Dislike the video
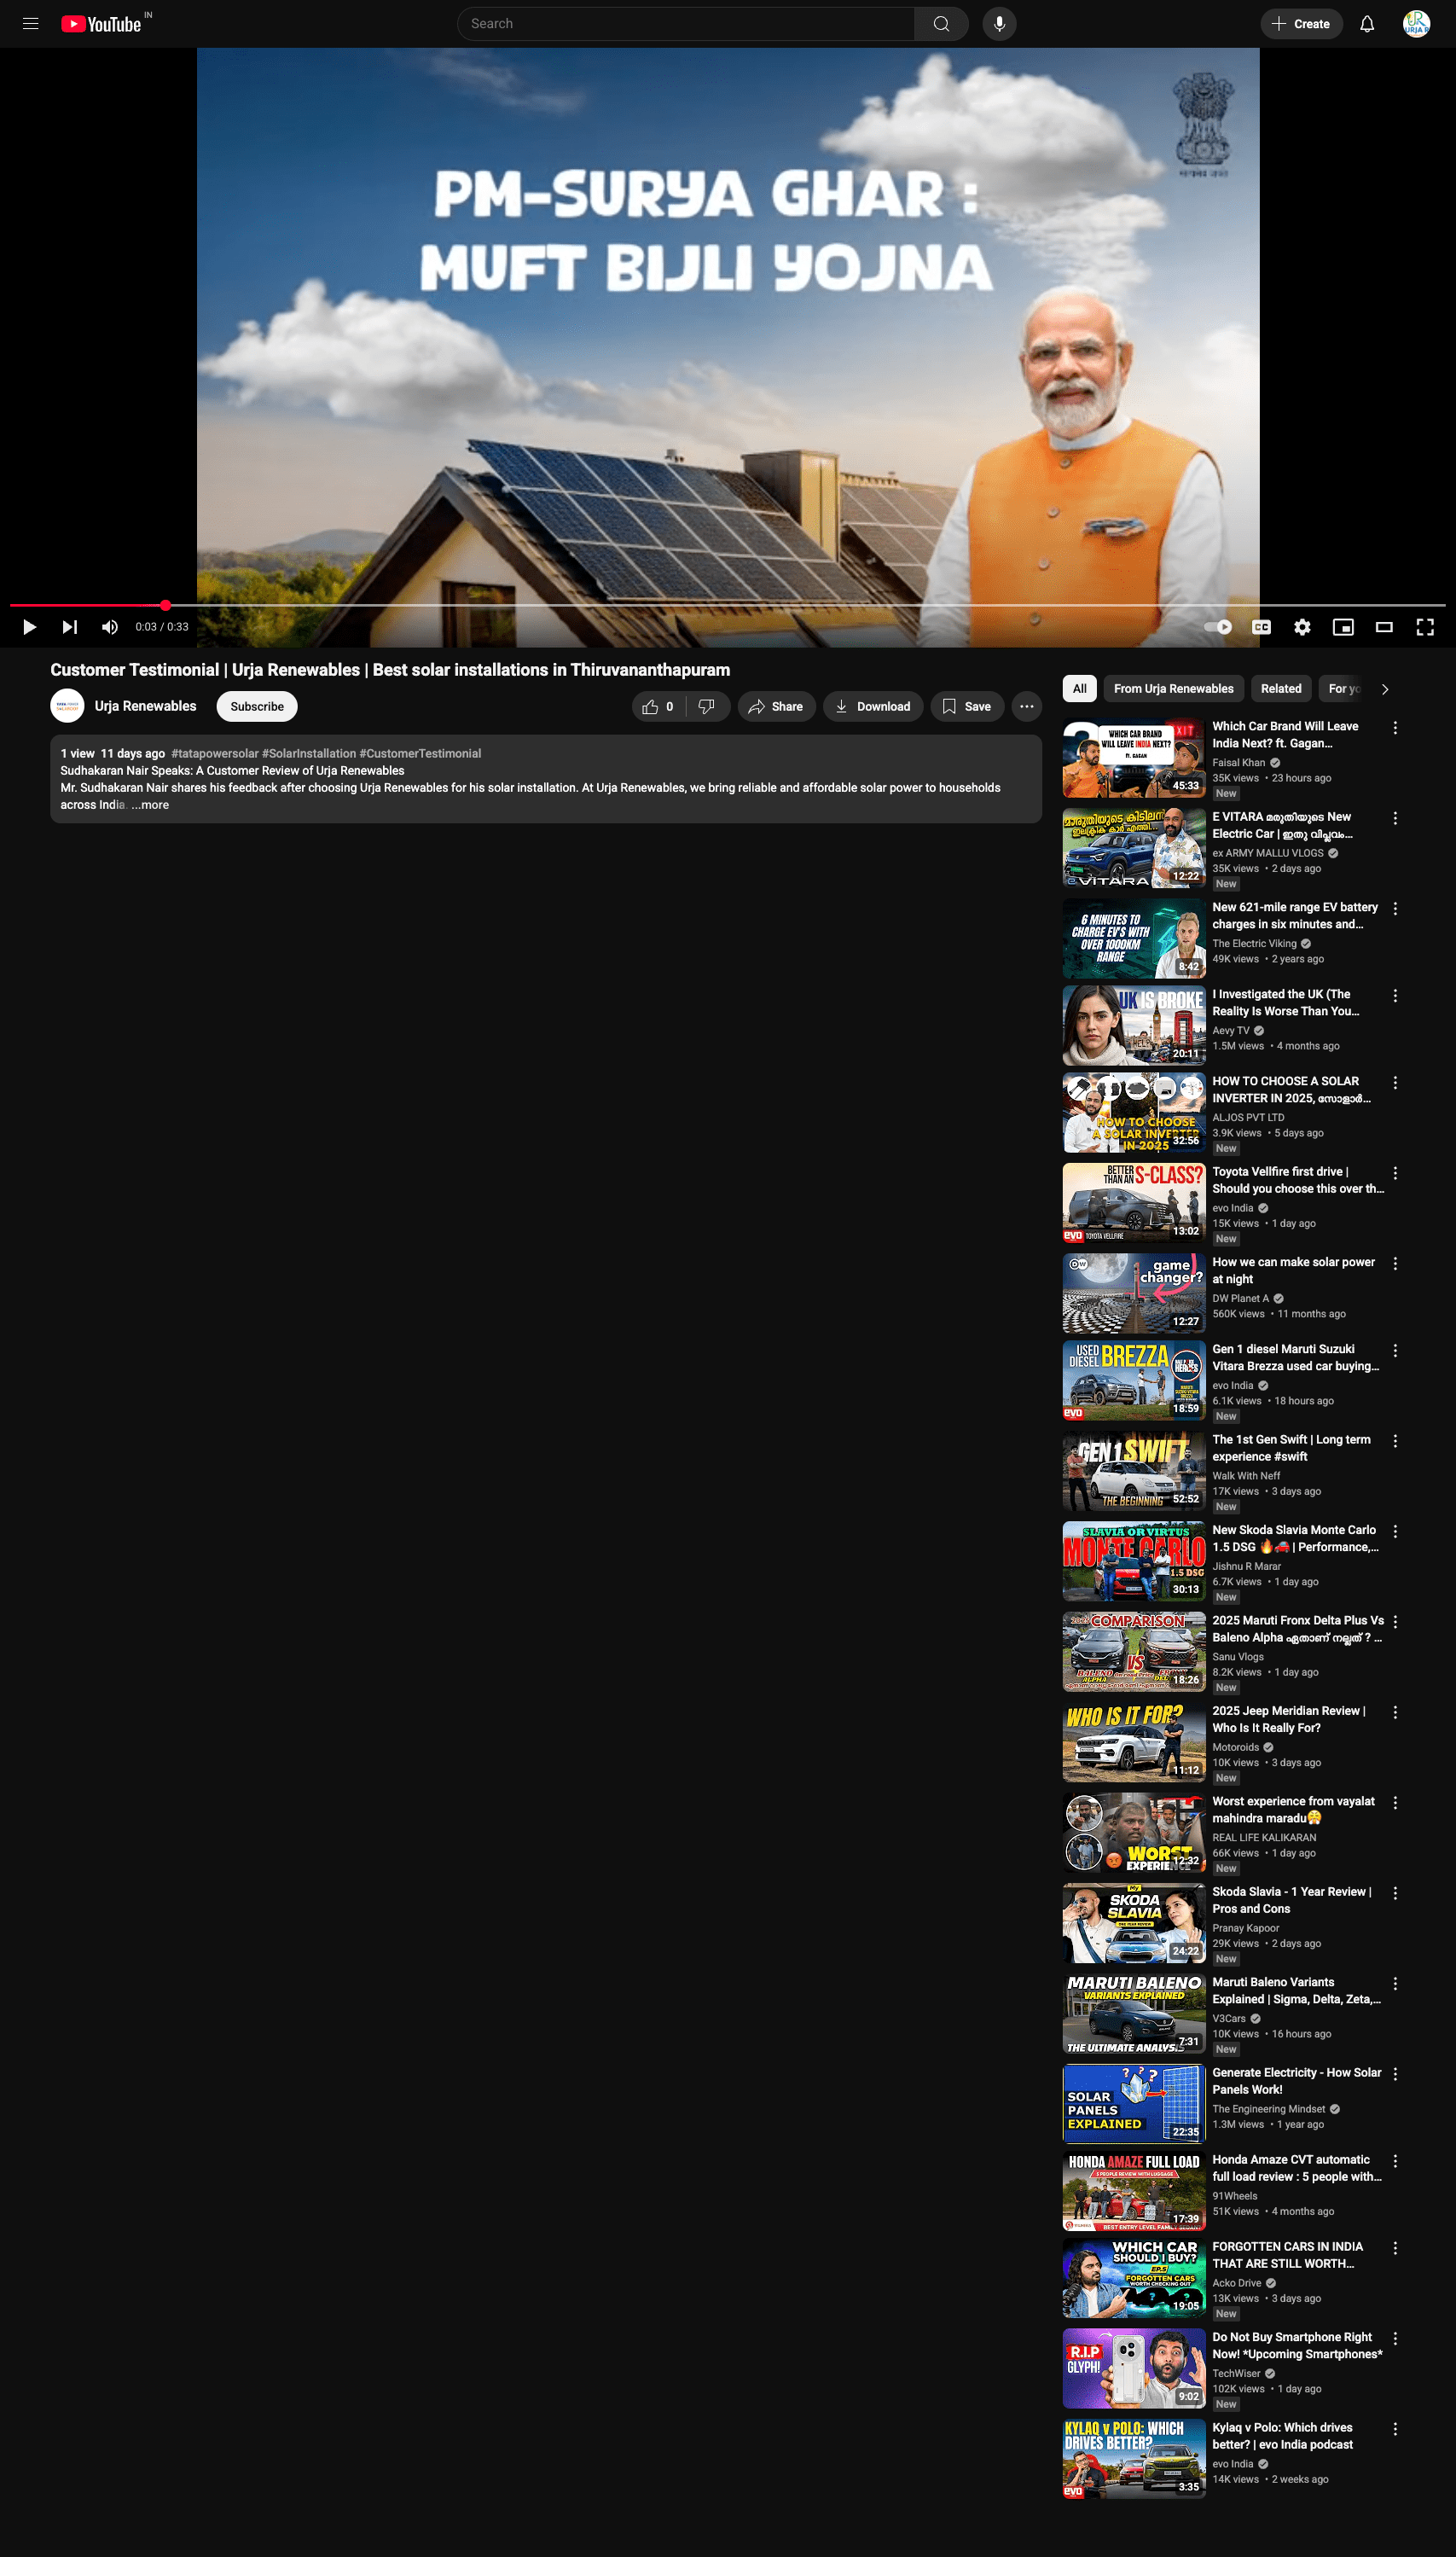 coord(707,706)
